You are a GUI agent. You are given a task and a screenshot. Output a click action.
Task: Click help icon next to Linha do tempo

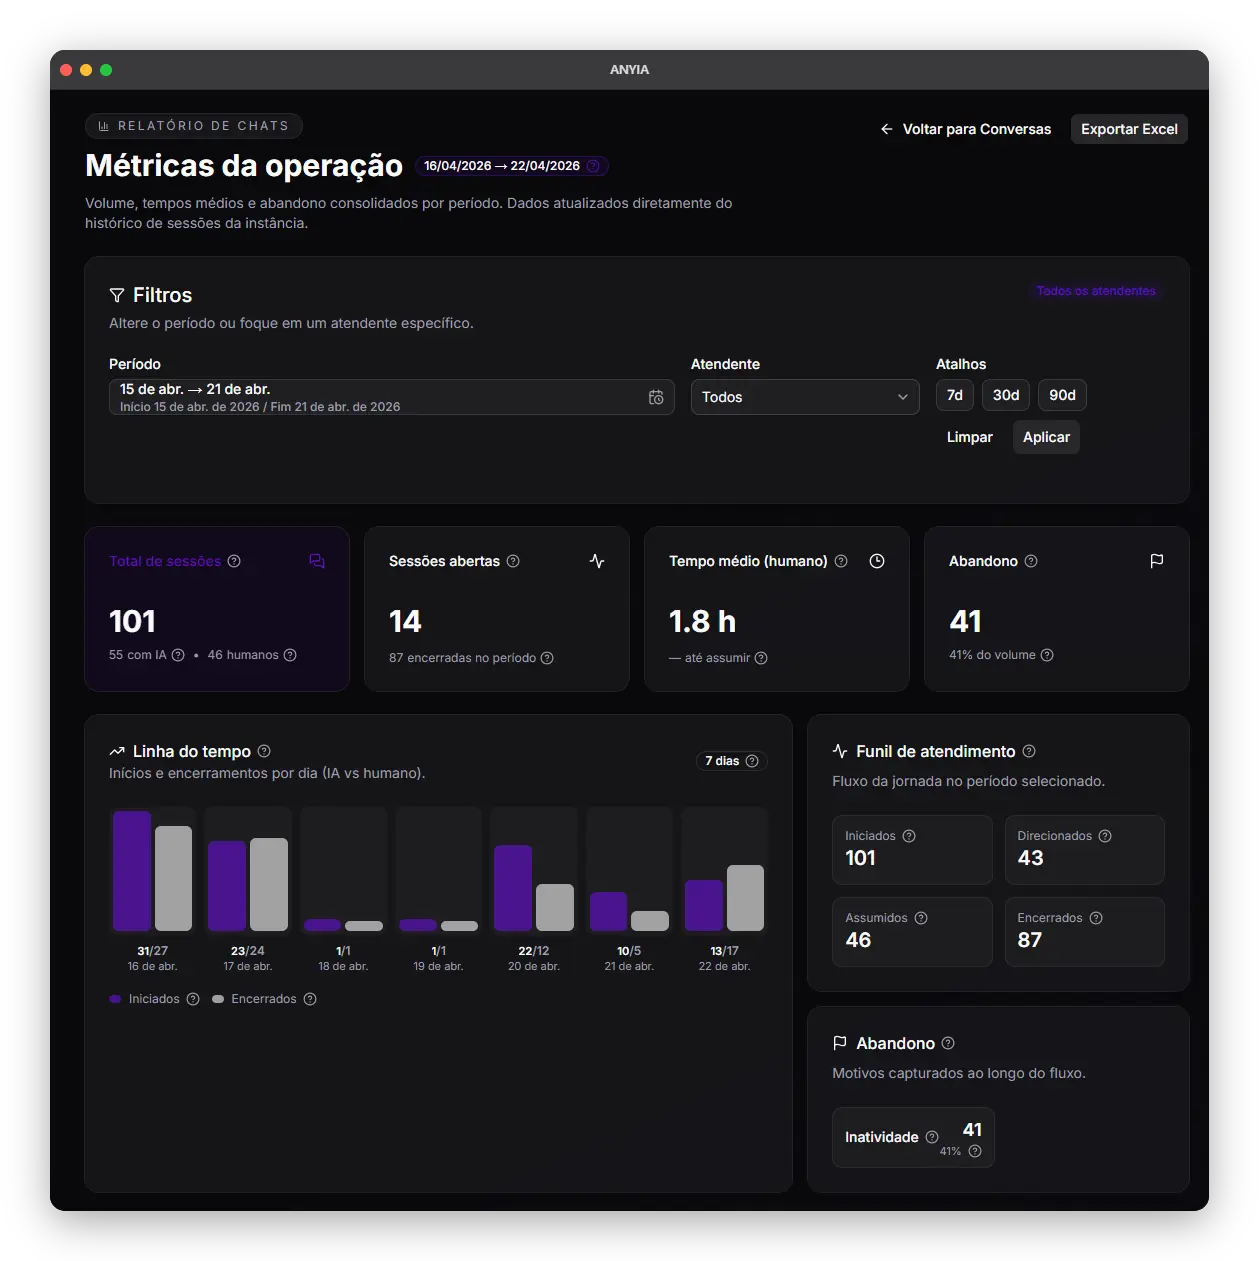(264, 751)
